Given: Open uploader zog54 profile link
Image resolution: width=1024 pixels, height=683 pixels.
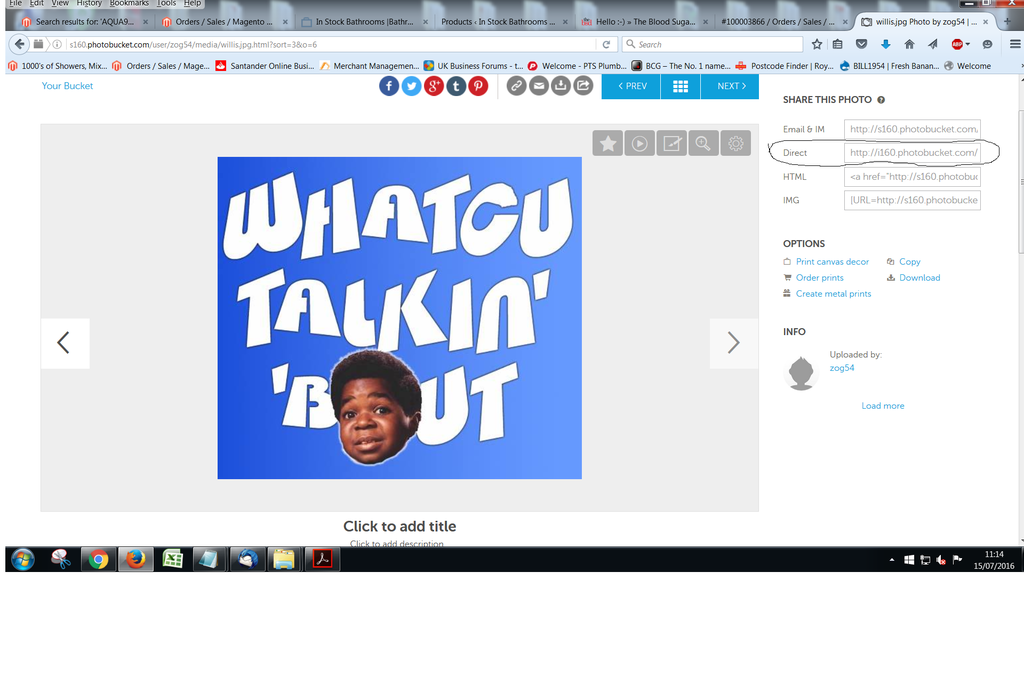Looking at the screenshot, I should 842,368.
